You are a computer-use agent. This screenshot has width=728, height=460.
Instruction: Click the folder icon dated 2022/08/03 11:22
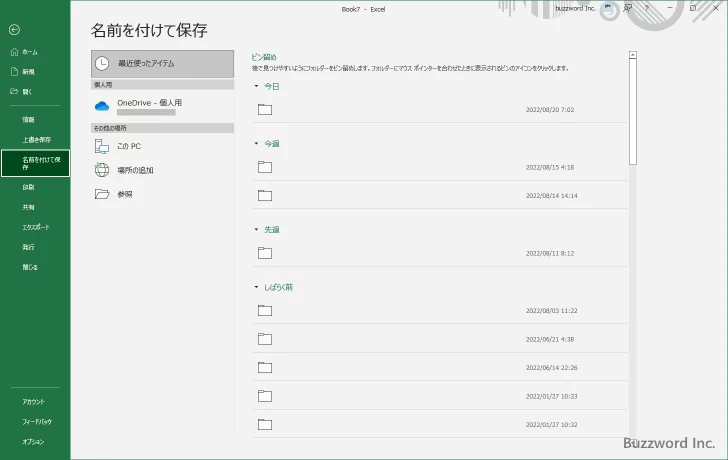pos(265,311)
